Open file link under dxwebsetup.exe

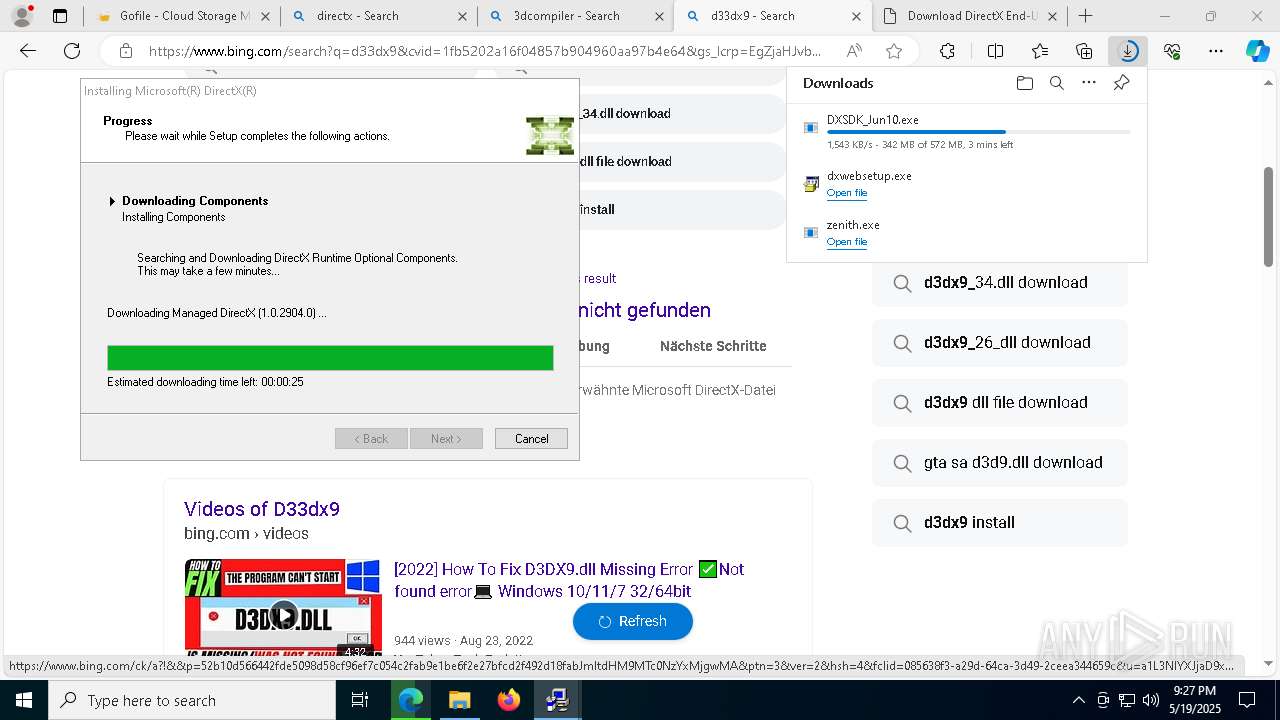pos(846,193)
